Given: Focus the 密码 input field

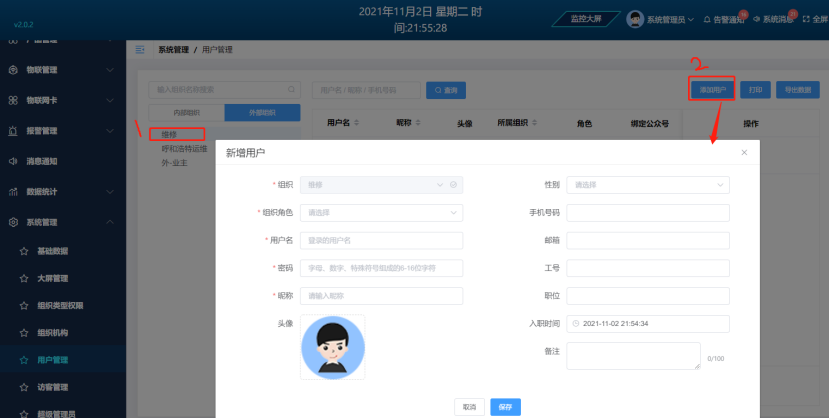Looking at the screenshot, I should pyautogui.click(x=382, y=268).
